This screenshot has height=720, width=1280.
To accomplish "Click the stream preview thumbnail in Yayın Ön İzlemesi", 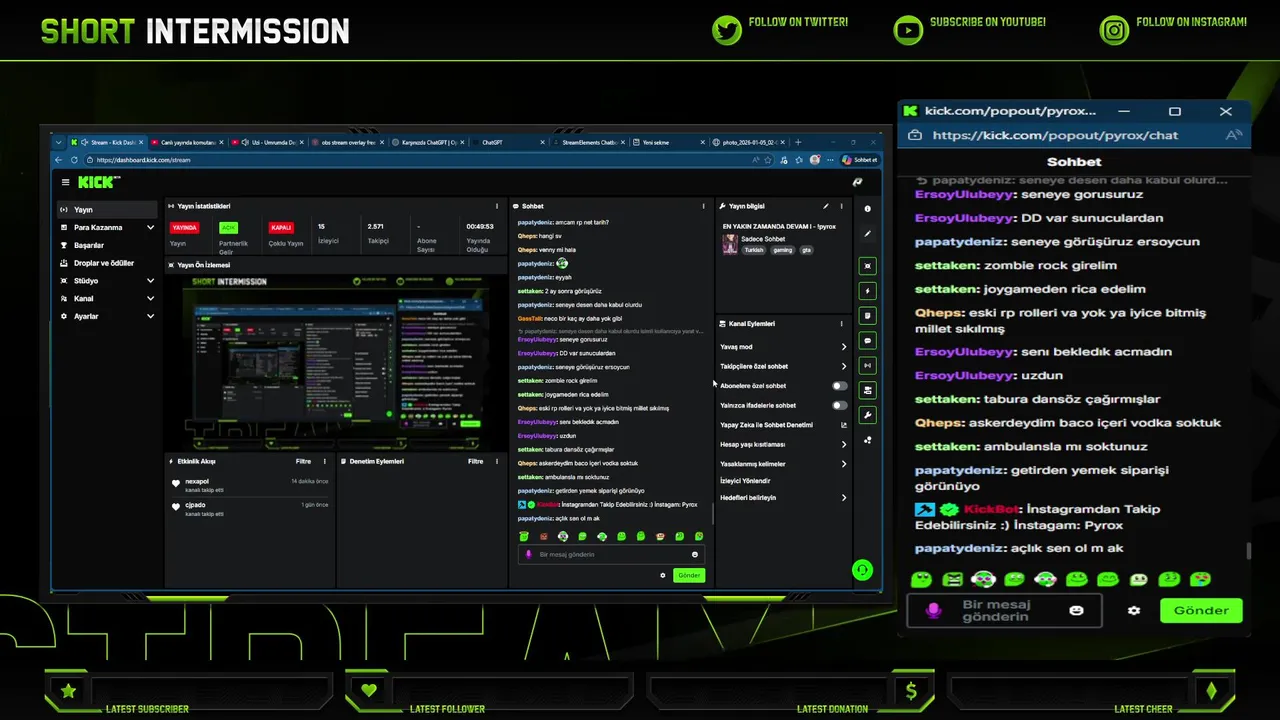I will (336, 361).
